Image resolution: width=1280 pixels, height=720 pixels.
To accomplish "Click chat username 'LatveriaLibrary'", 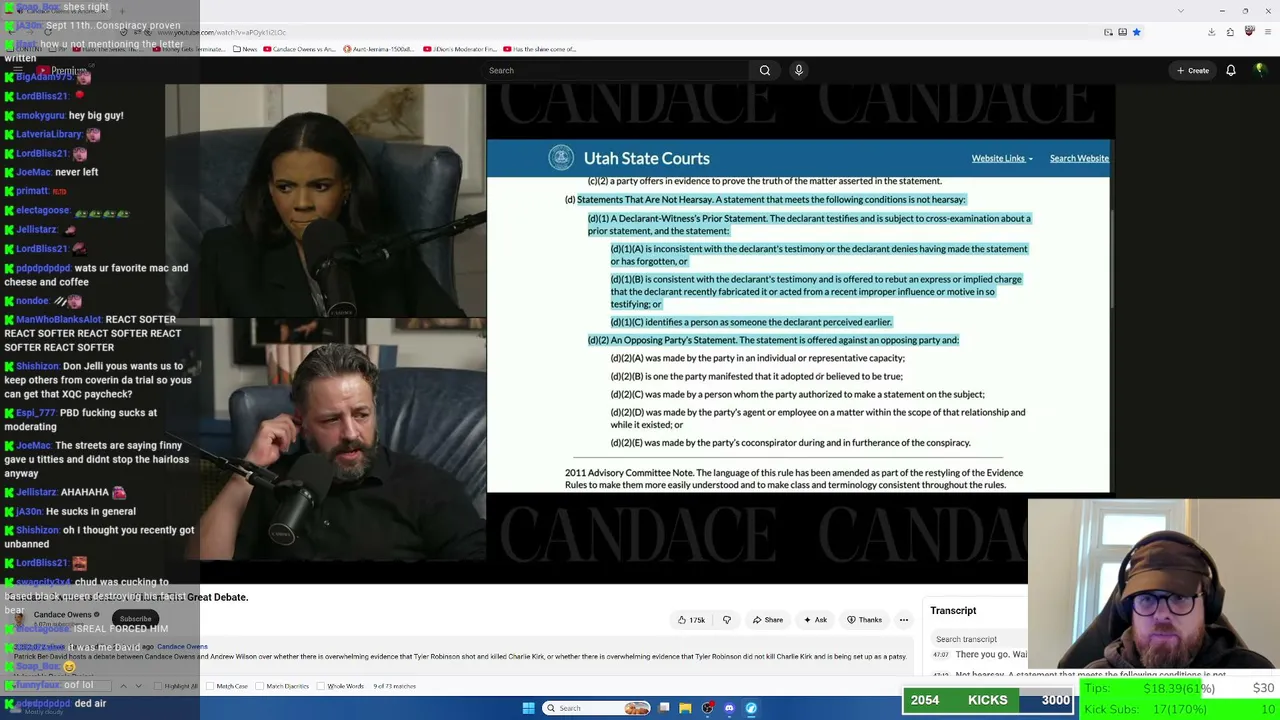I will coord(49,134).
